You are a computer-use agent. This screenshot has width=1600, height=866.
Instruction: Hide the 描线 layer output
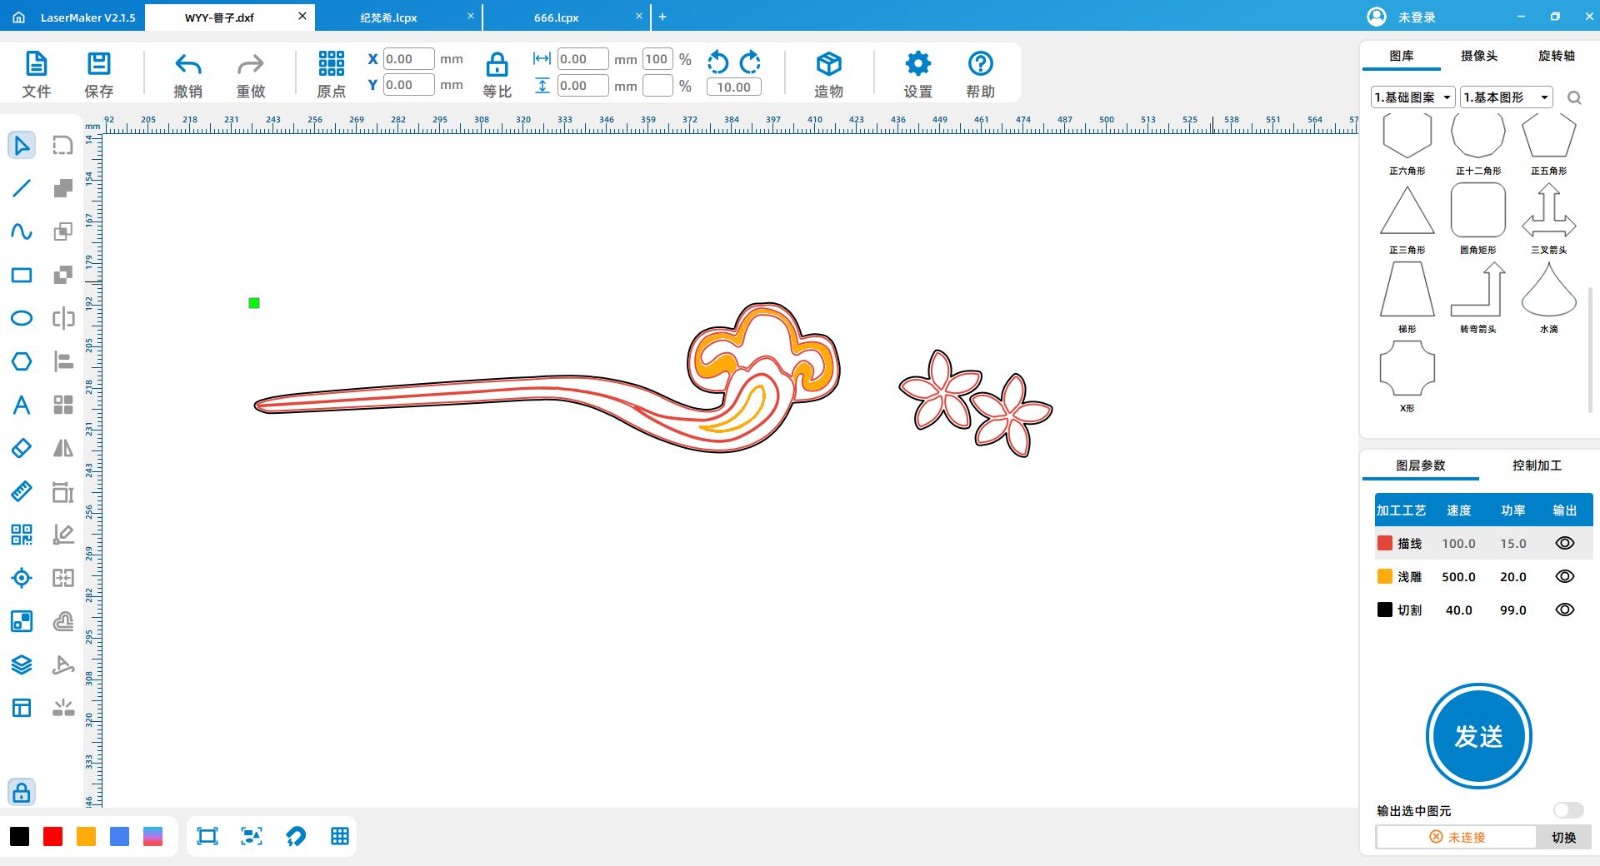click(1564, 543)
